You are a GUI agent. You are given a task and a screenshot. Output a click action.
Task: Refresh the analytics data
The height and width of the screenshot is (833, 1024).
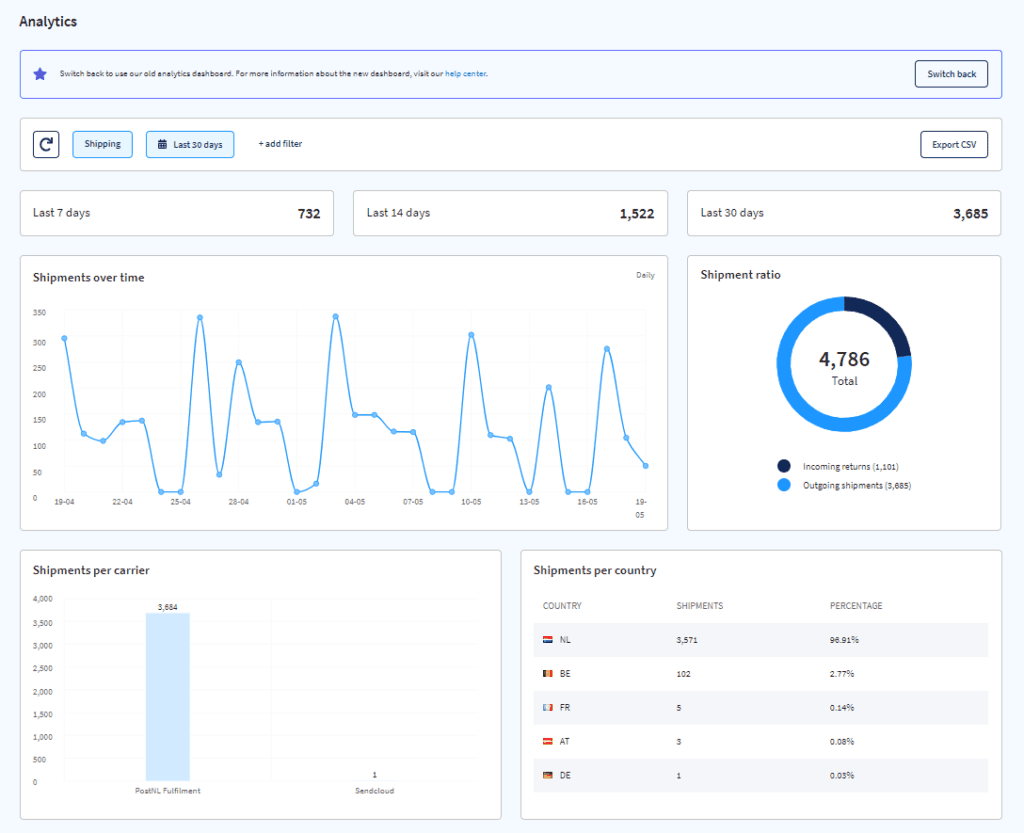pos(46,144)
